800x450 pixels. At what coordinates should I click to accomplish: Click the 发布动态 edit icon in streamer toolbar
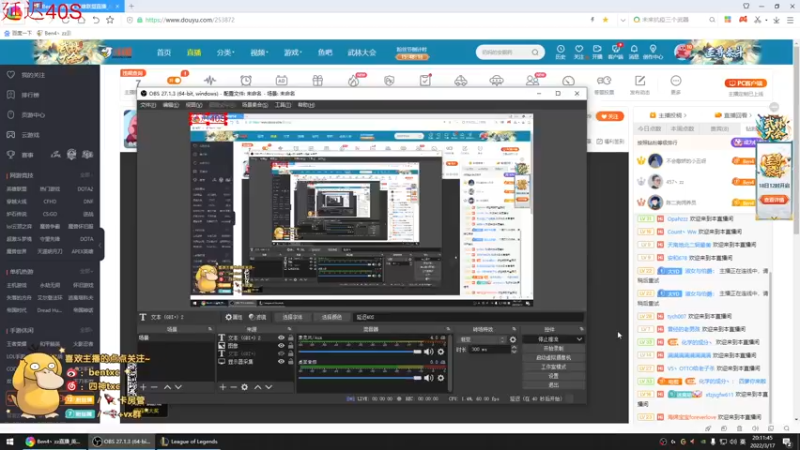tap(640, 81)
